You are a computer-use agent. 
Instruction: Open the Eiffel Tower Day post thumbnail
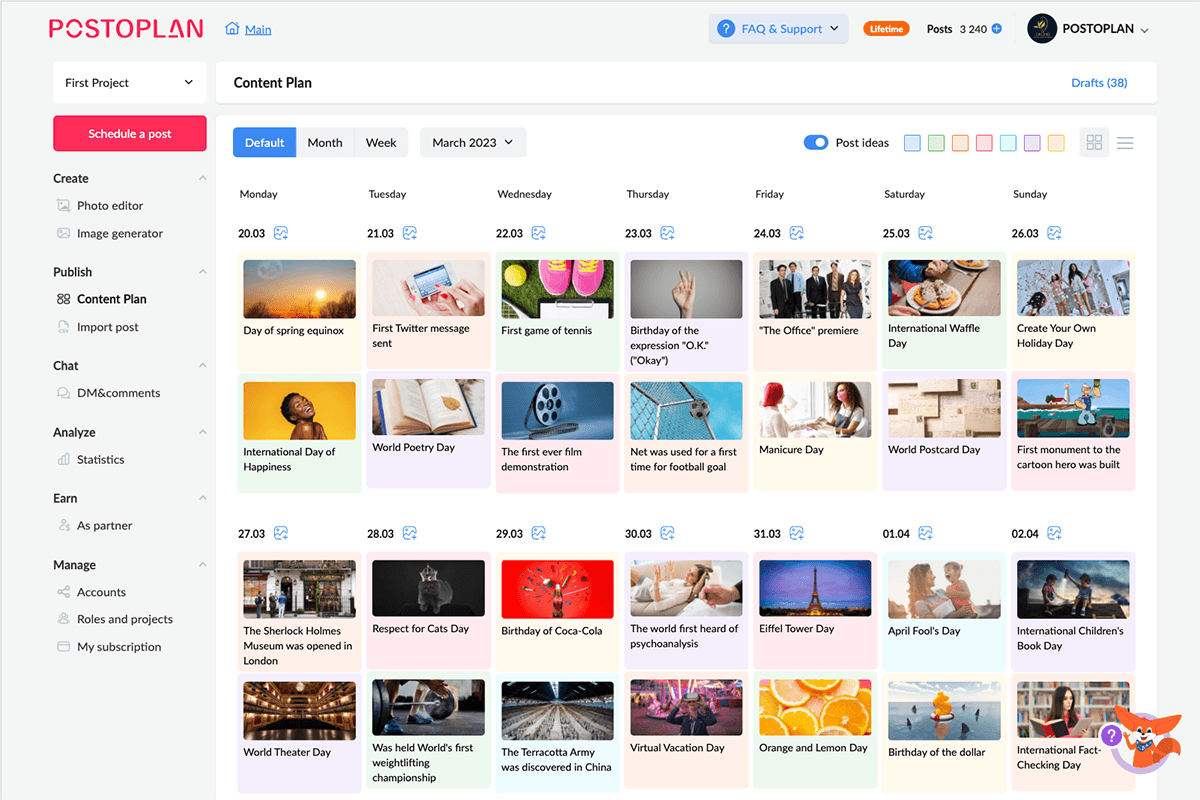click(815, 588)
